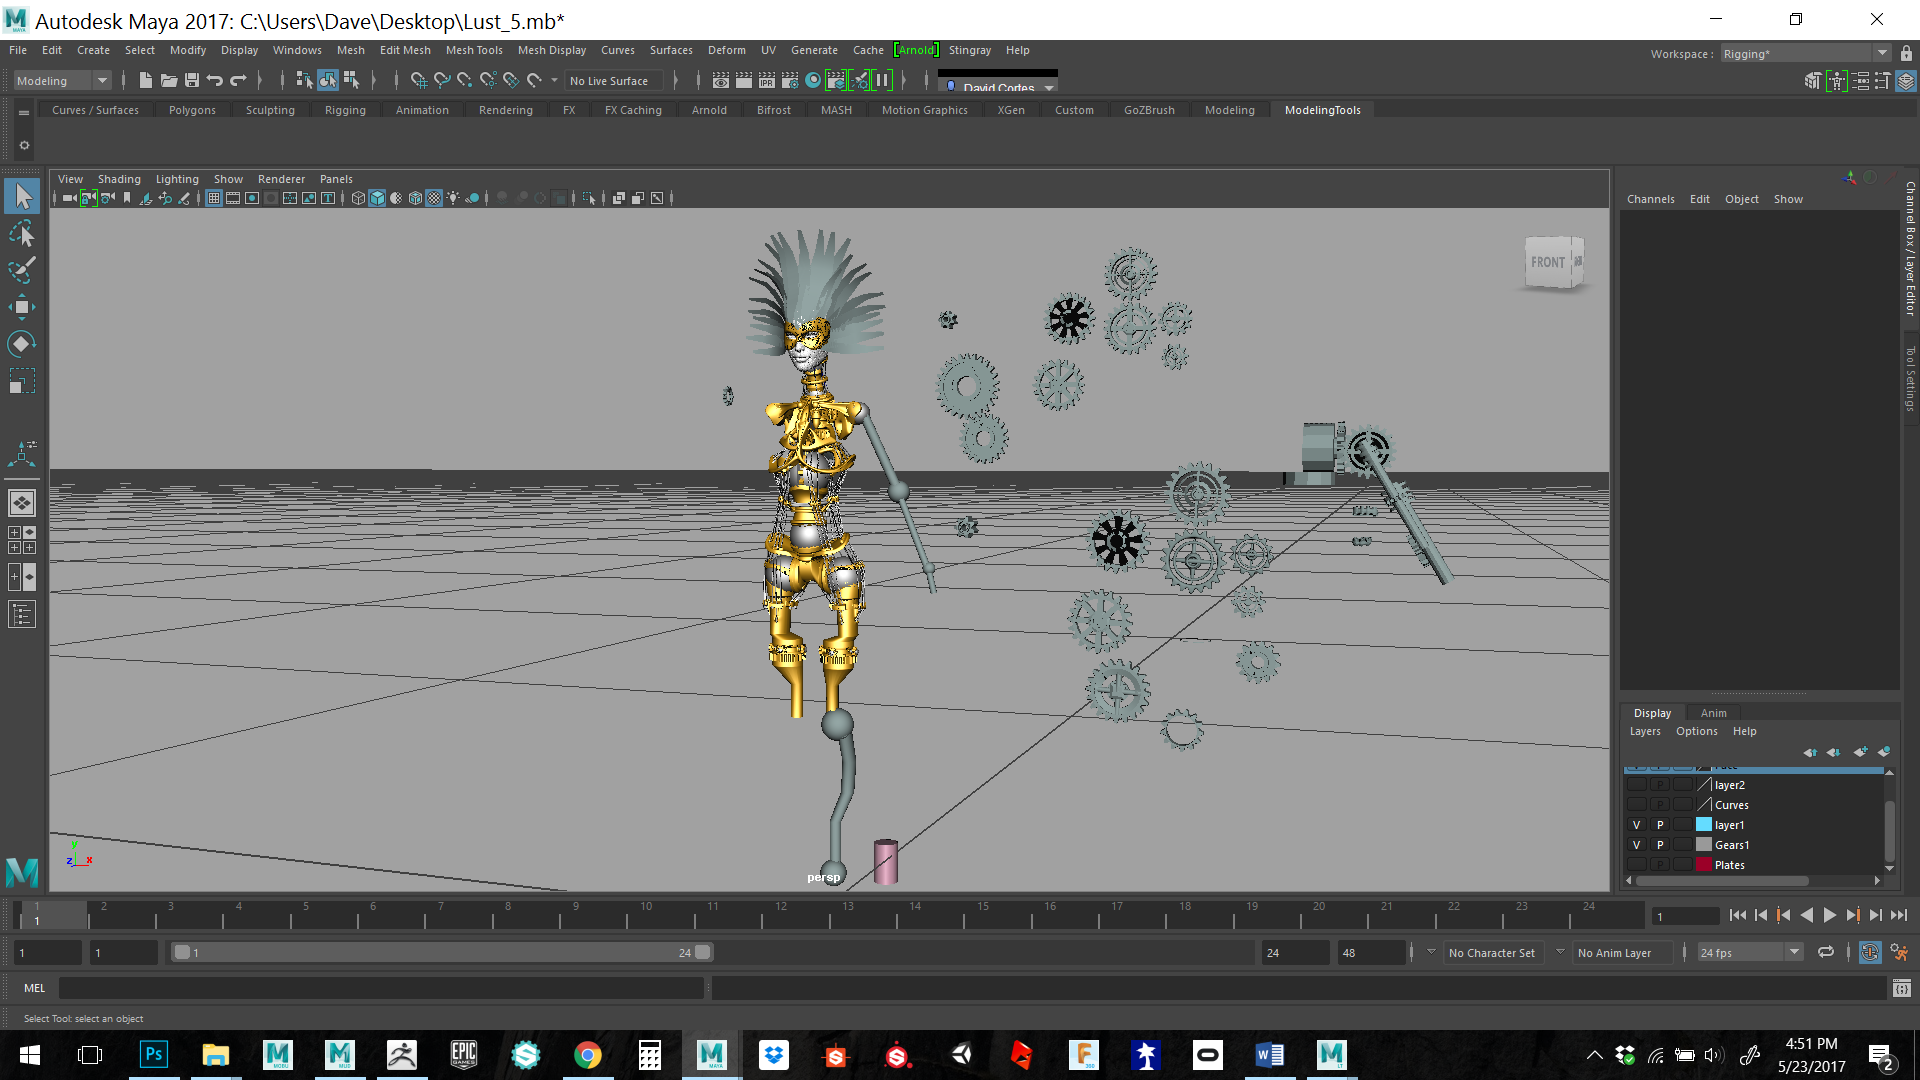Open the shelf menu hamburger button

coord(24,113)
